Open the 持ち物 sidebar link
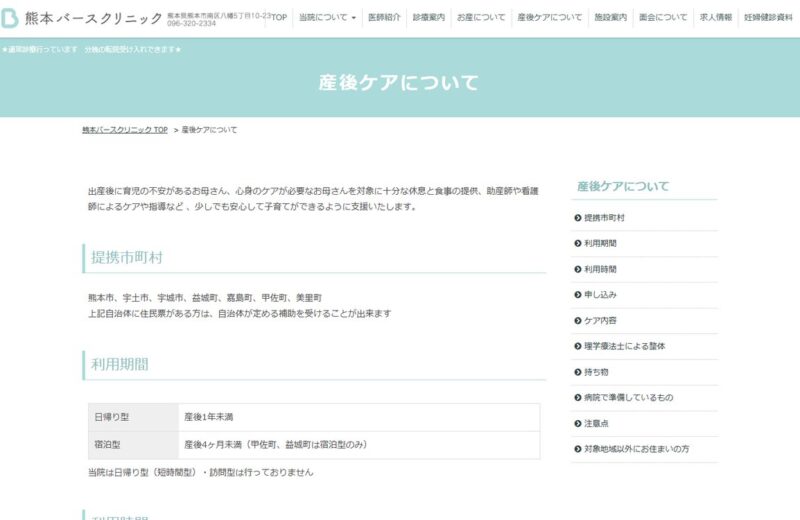 596,373
